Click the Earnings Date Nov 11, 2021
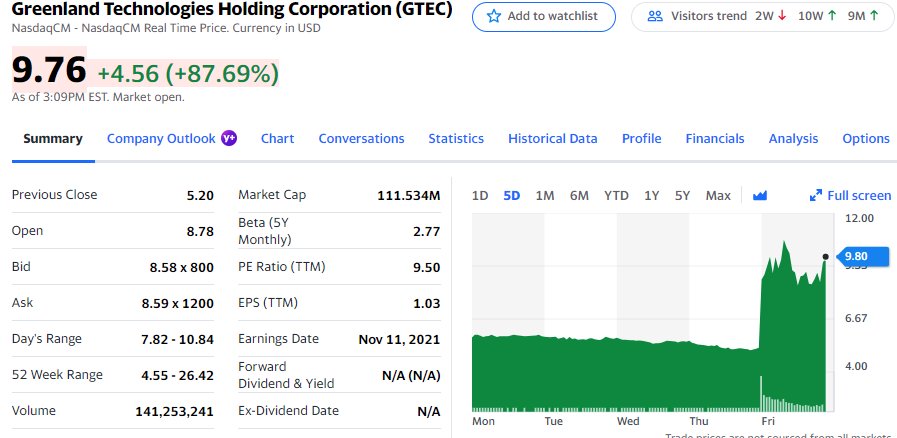 [399, 340]
